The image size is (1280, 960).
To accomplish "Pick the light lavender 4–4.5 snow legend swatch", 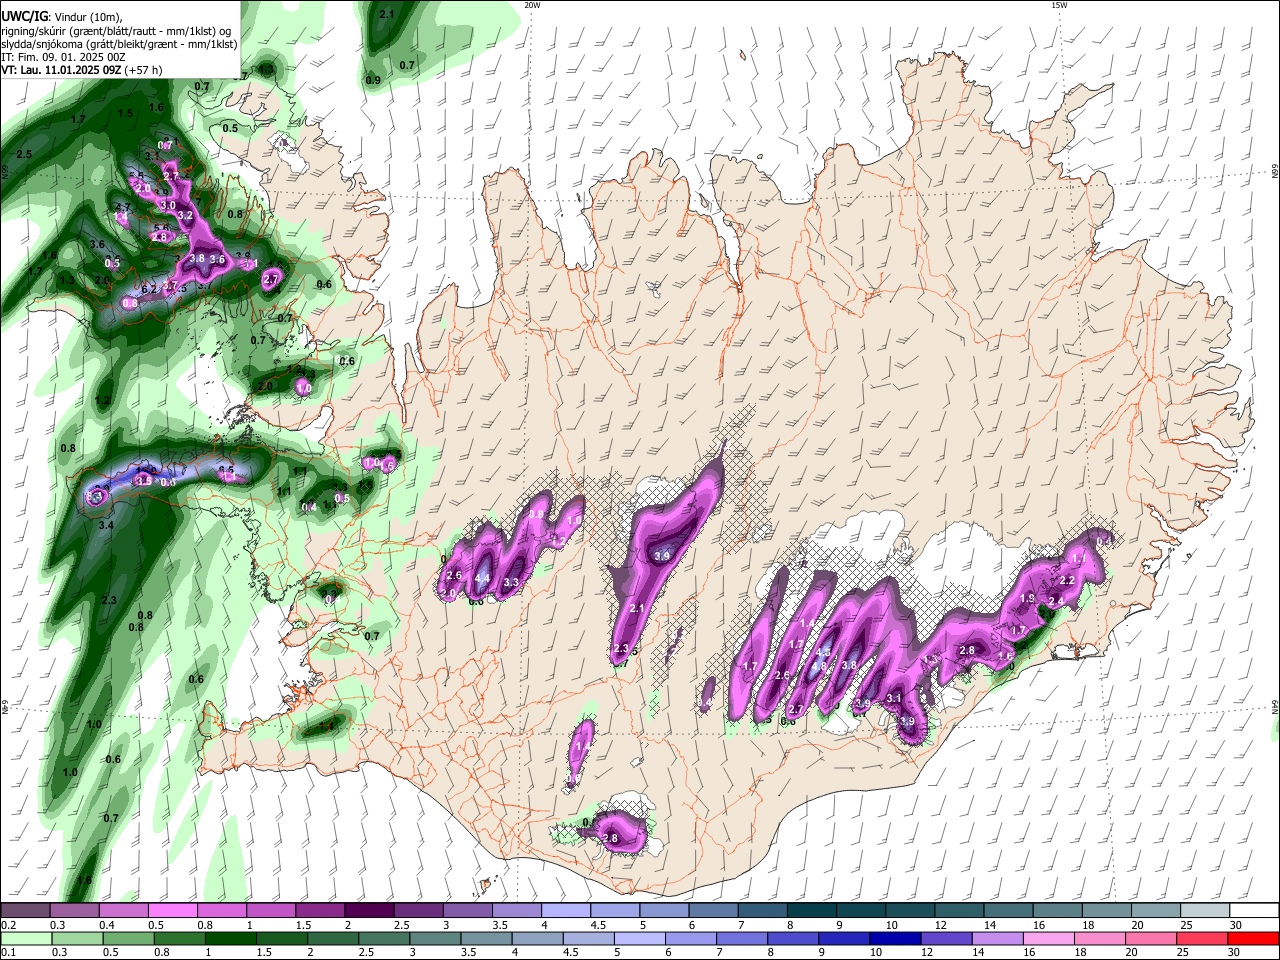I will pos(566,911).
